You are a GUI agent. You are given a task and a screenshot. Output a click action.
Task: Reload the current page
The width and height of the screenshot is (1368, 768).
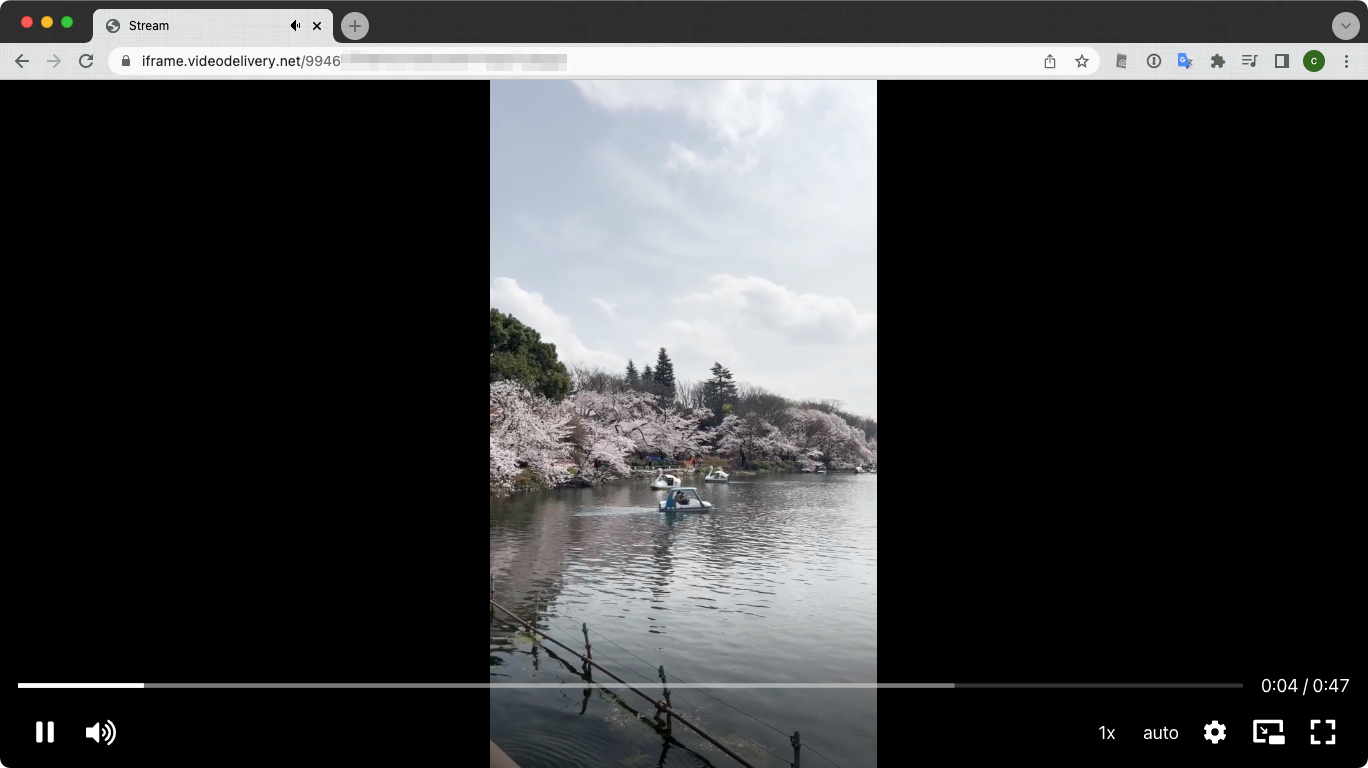click(x=86, y=61)
